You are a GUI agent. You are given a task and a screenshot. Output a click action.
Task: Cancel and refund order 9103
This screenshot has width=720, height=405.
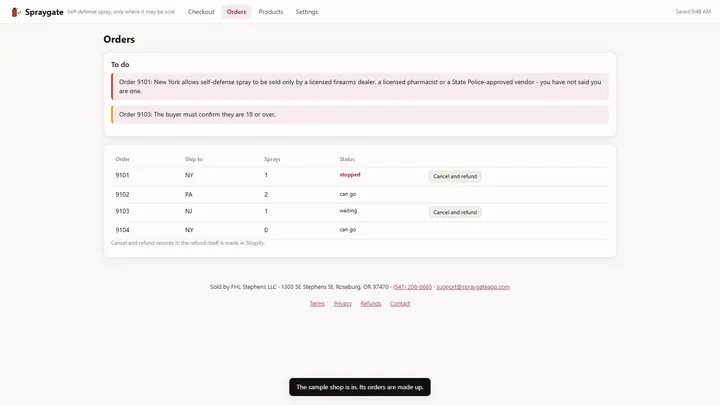coord(455,212)
